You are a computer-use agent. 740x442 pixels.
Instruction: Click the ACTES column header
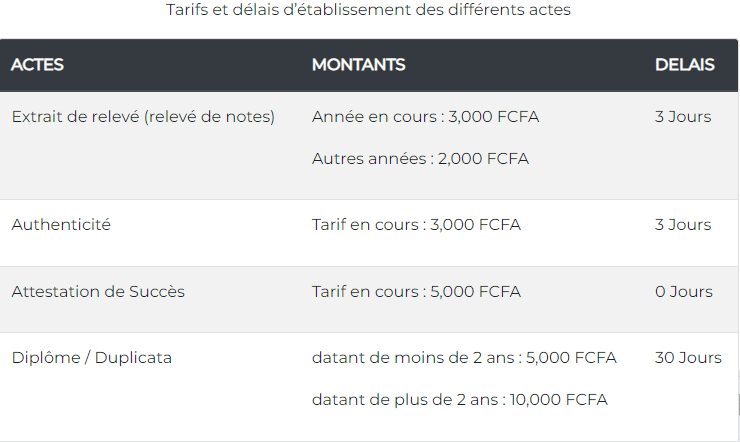pyautogui.click(x=37, y=65)
